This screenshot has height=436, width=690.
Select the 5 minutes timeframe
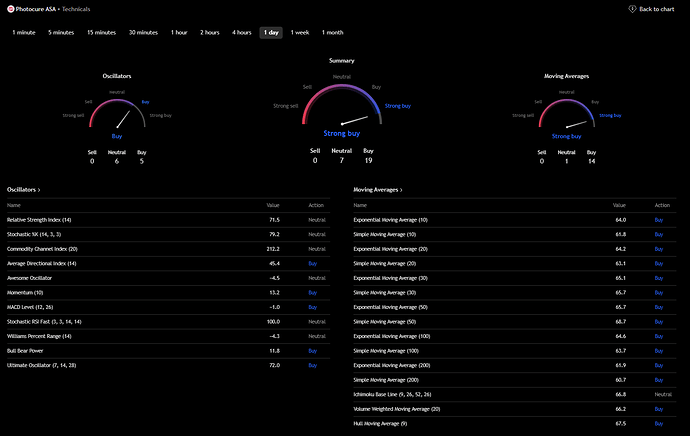[61, 32]
